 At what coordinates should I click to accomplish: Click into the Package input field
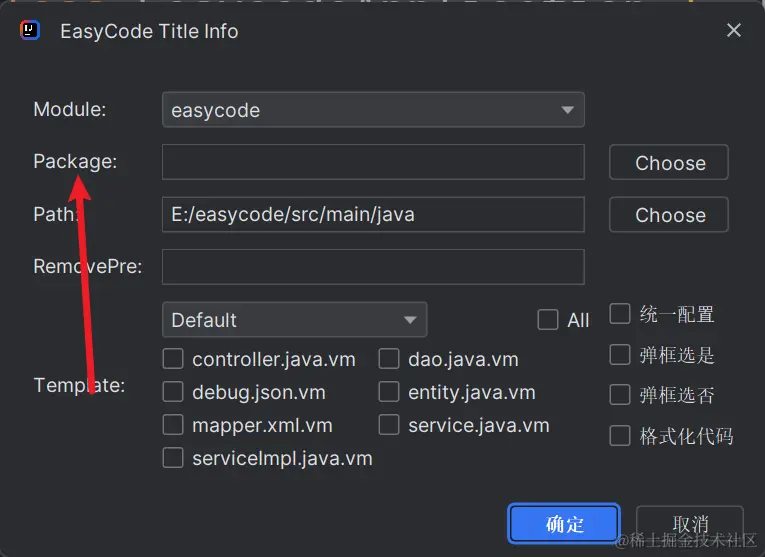click(373, 162)
